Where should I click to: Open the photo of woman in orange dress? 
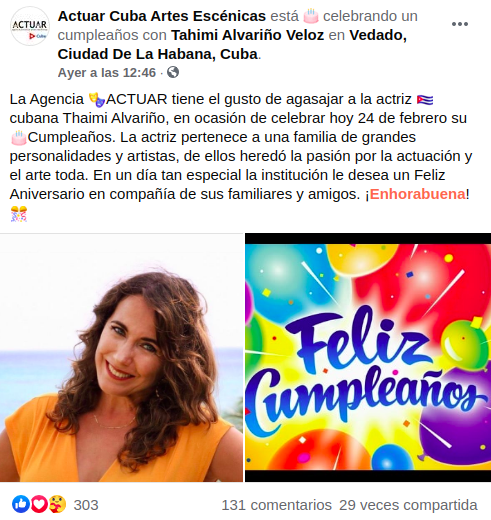121,358
